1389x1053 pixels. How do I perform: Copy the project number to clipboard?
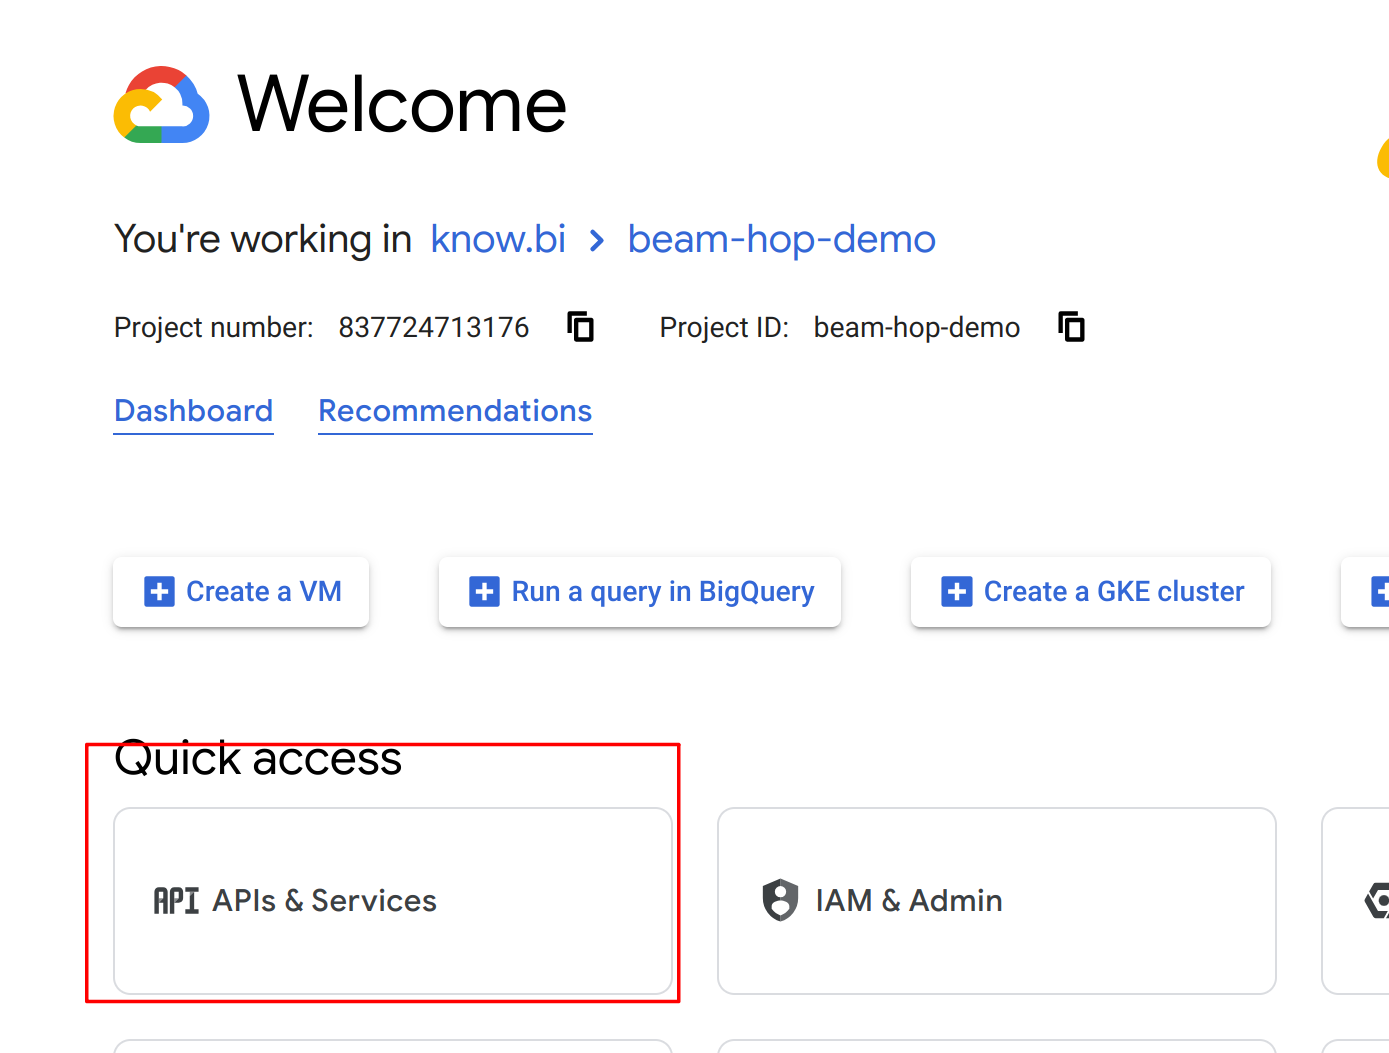click(580, 327)
